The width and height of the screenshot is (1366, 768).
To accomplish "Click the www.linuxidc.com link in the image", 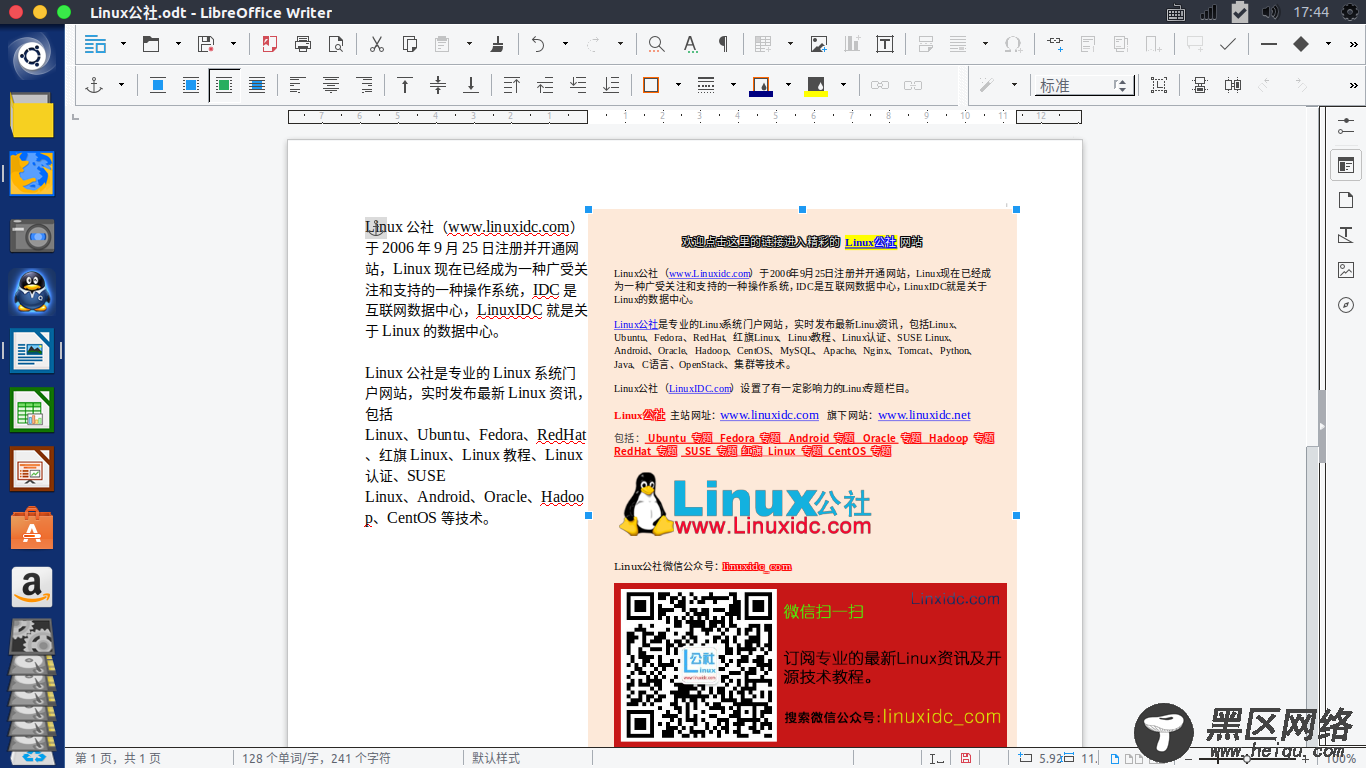I will tap(769, 415).
